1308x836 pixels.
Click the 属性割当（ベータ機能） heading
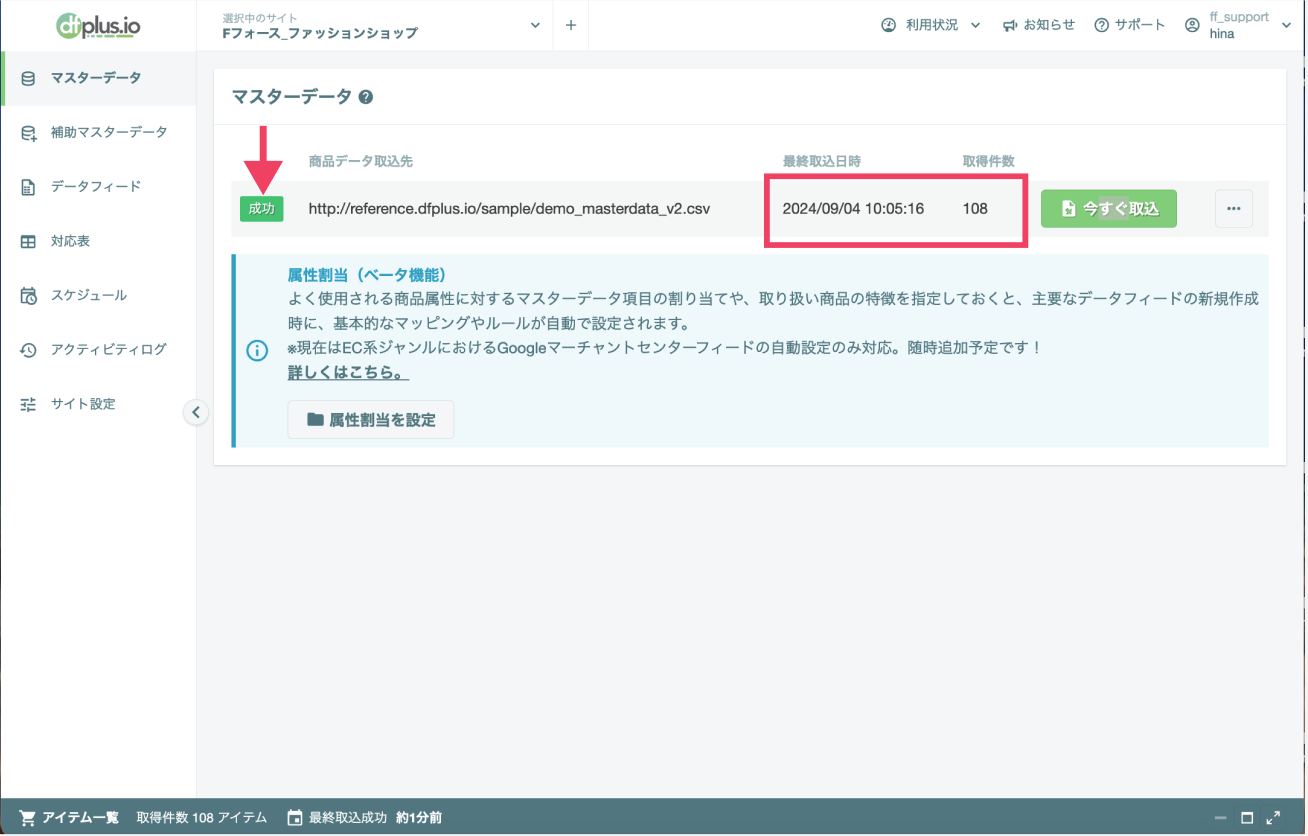point(367,275)
